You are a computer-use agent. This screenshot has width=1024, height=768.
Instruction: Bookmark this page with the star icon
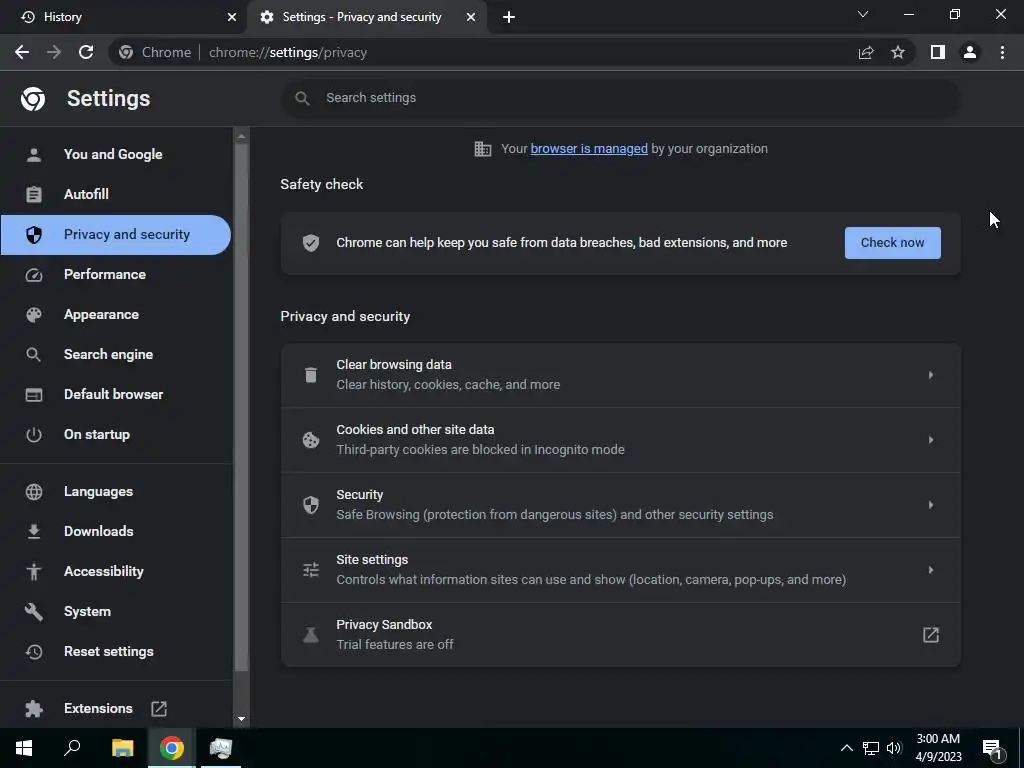[x=898, y=52]
